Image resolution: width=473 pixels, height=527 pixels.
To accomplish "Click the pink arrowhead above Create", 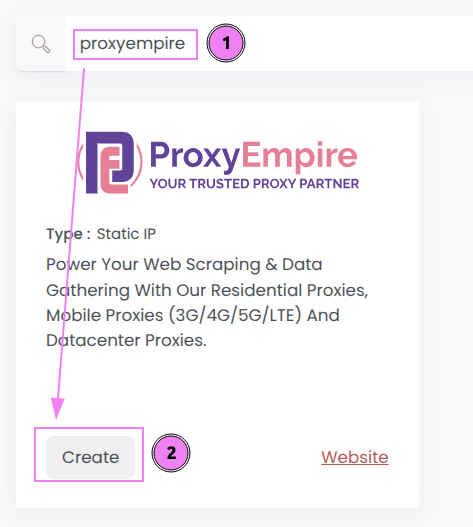I will tap(57, 408).
